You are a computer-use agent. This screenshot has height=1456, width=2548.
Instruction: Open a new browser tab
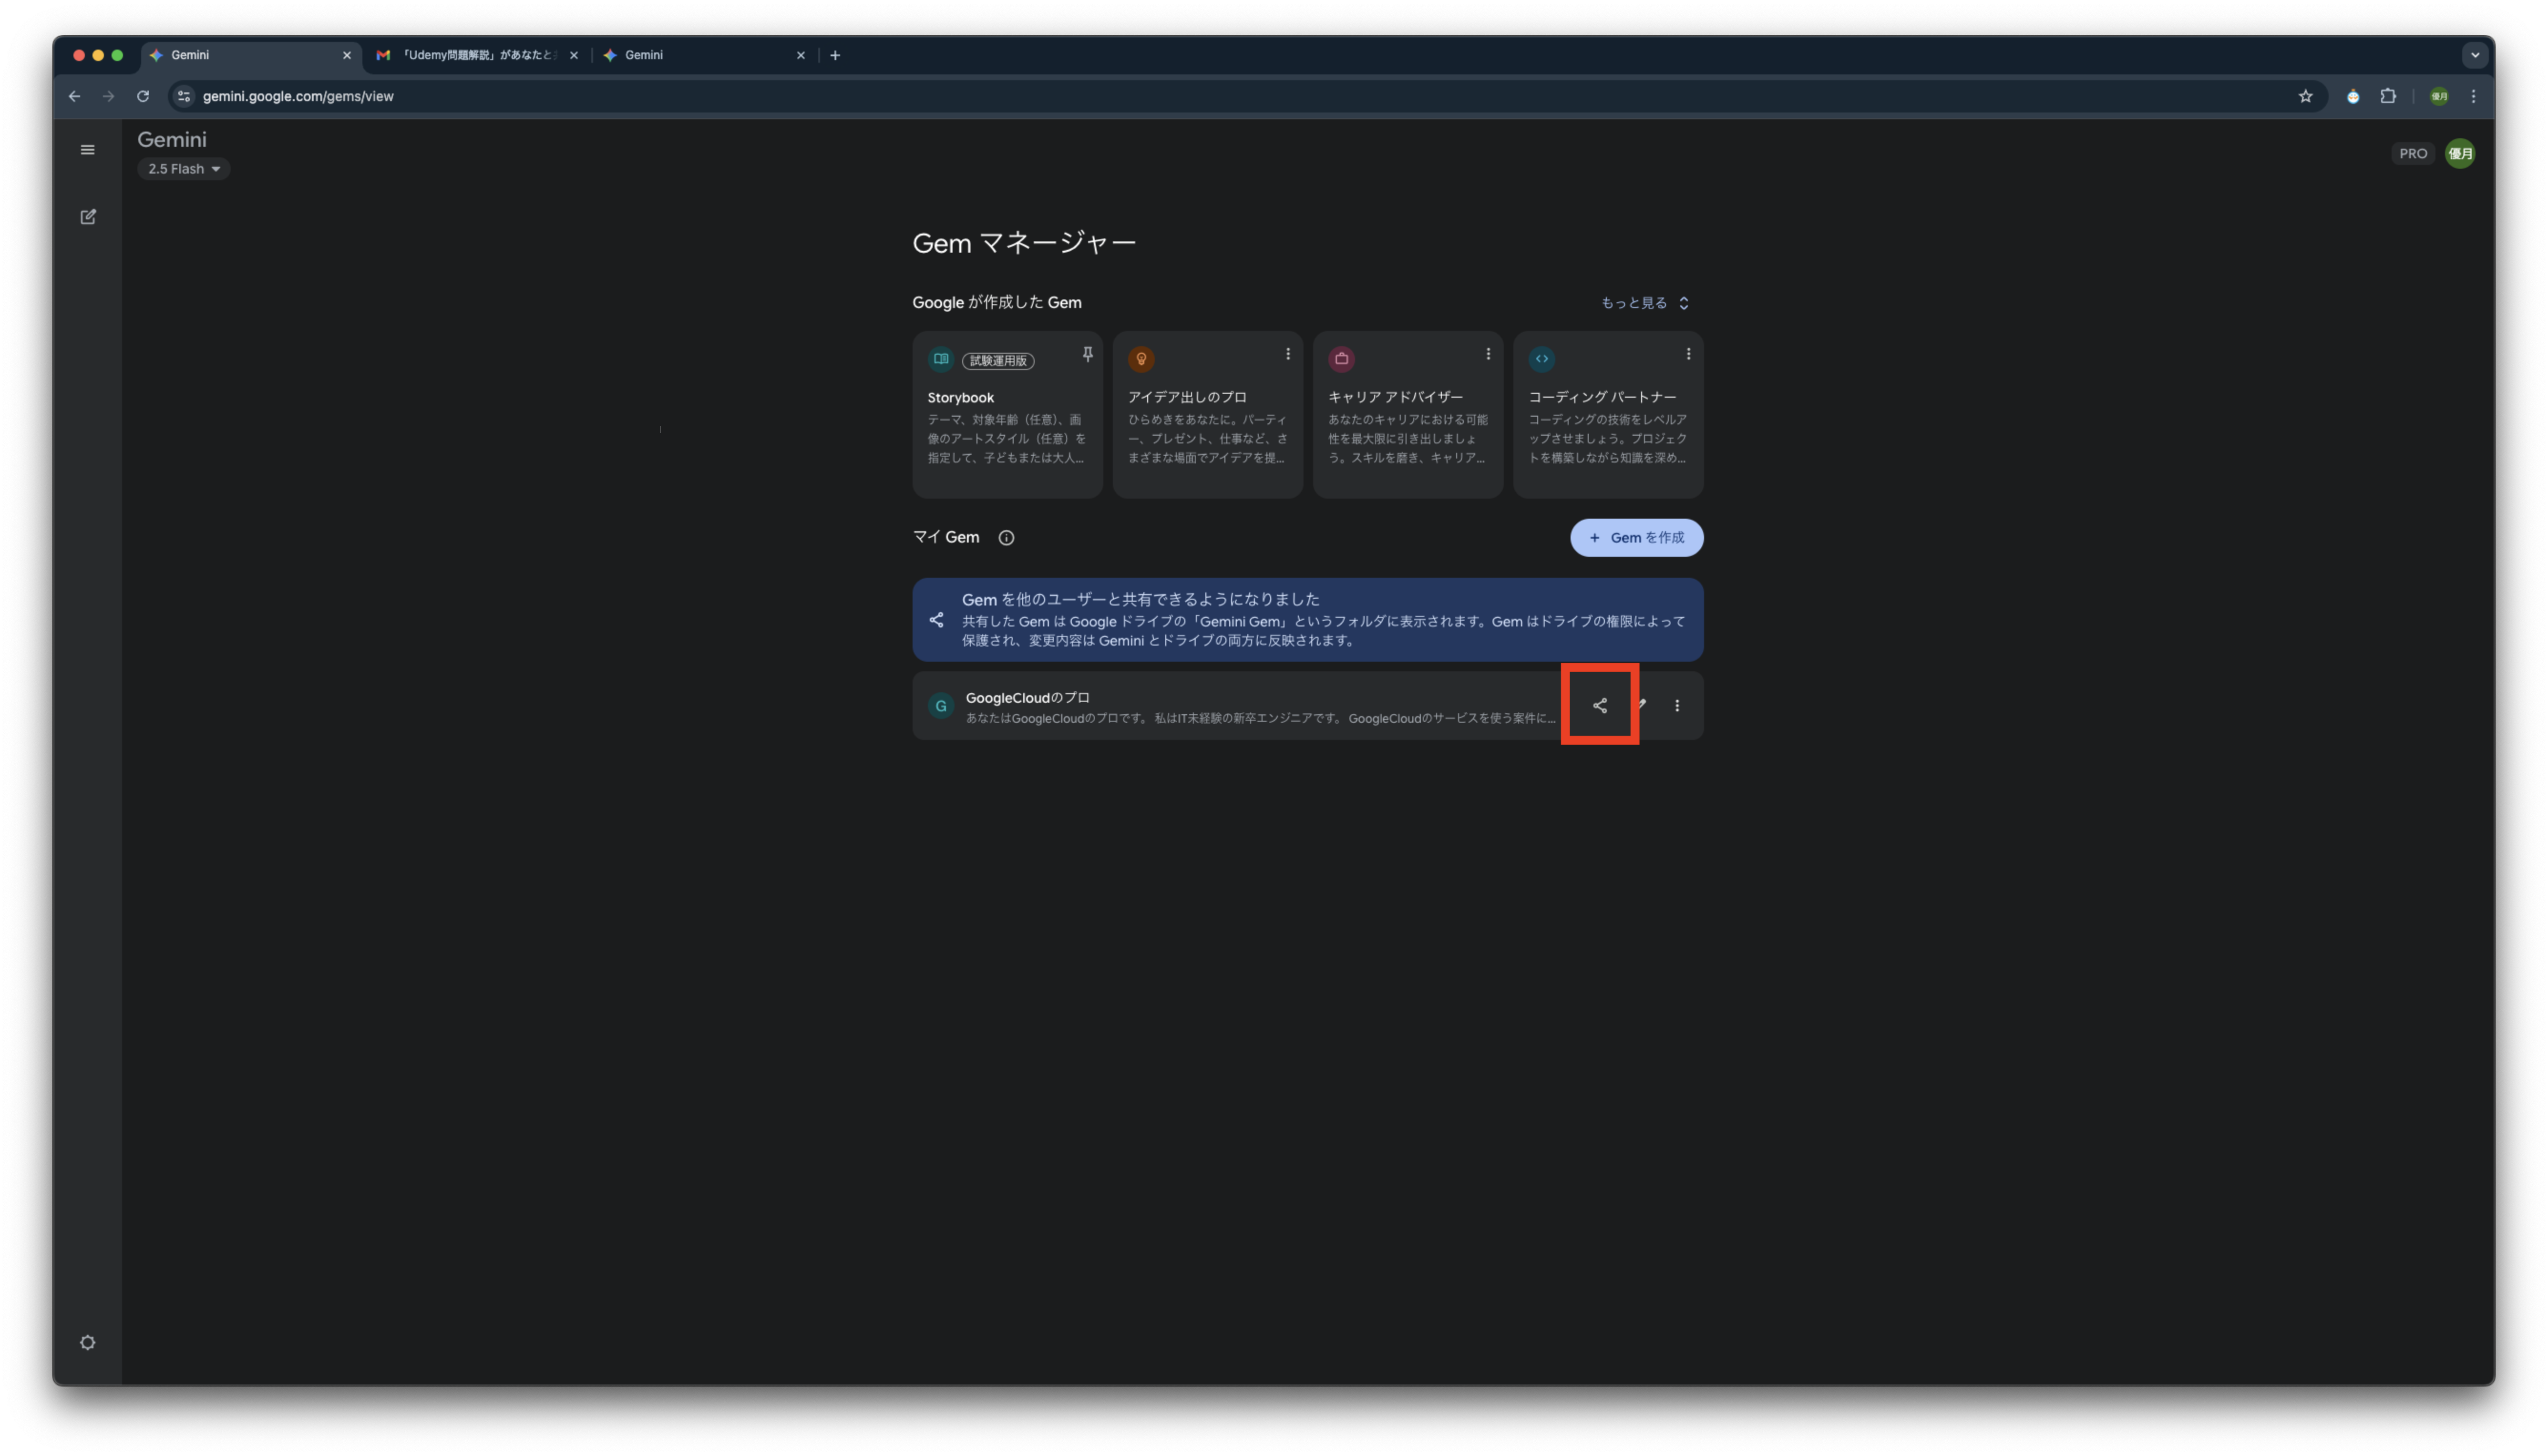click(x=835, y=55)
